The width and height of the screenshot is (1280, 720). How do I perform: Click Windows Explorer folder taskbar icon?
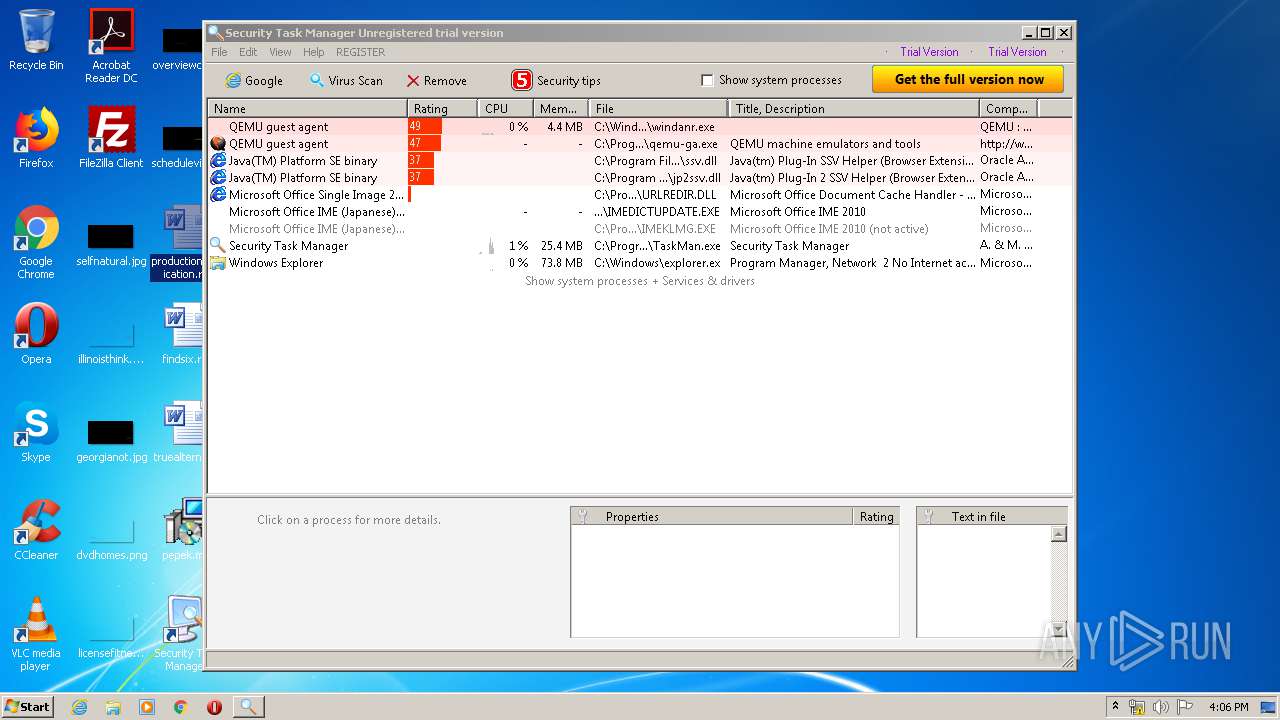[113, 707]
